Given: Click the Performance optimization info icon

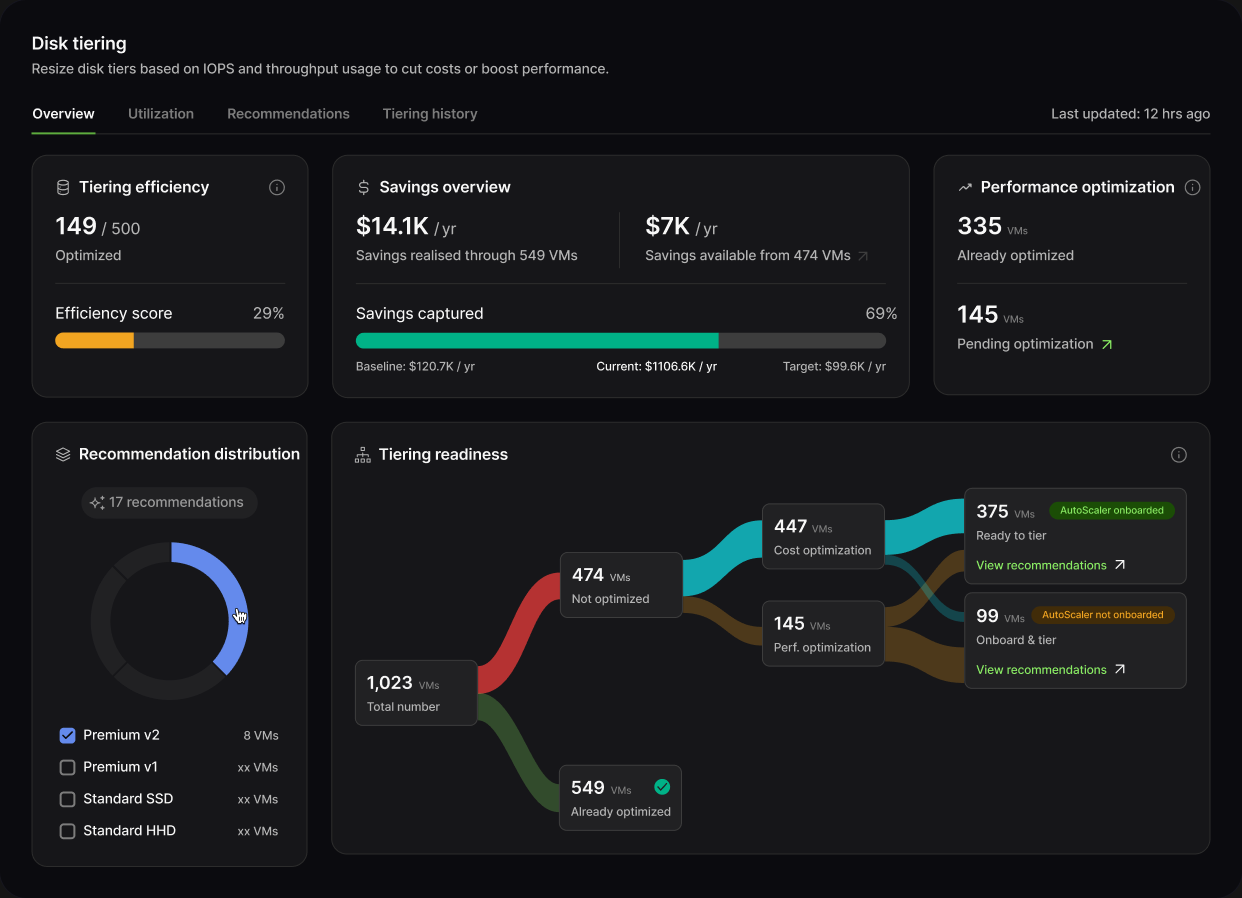Looking at the screenshot, I should pos(1192,187).
